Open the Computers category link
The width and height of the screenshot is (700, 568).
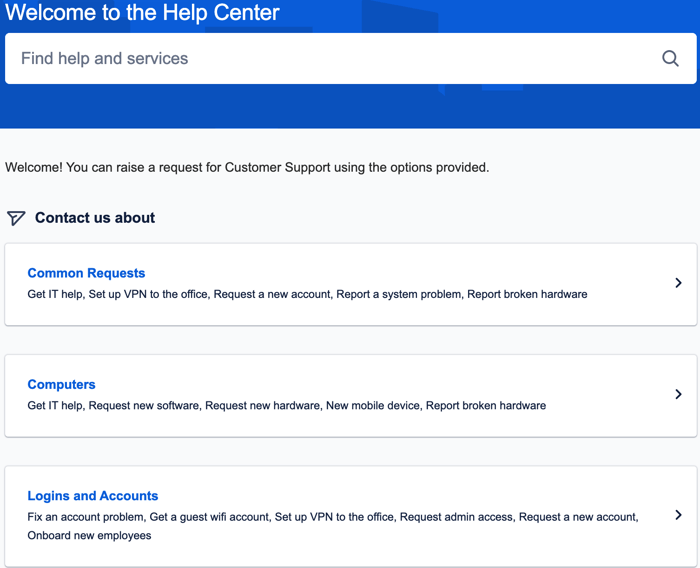(61, 384)
